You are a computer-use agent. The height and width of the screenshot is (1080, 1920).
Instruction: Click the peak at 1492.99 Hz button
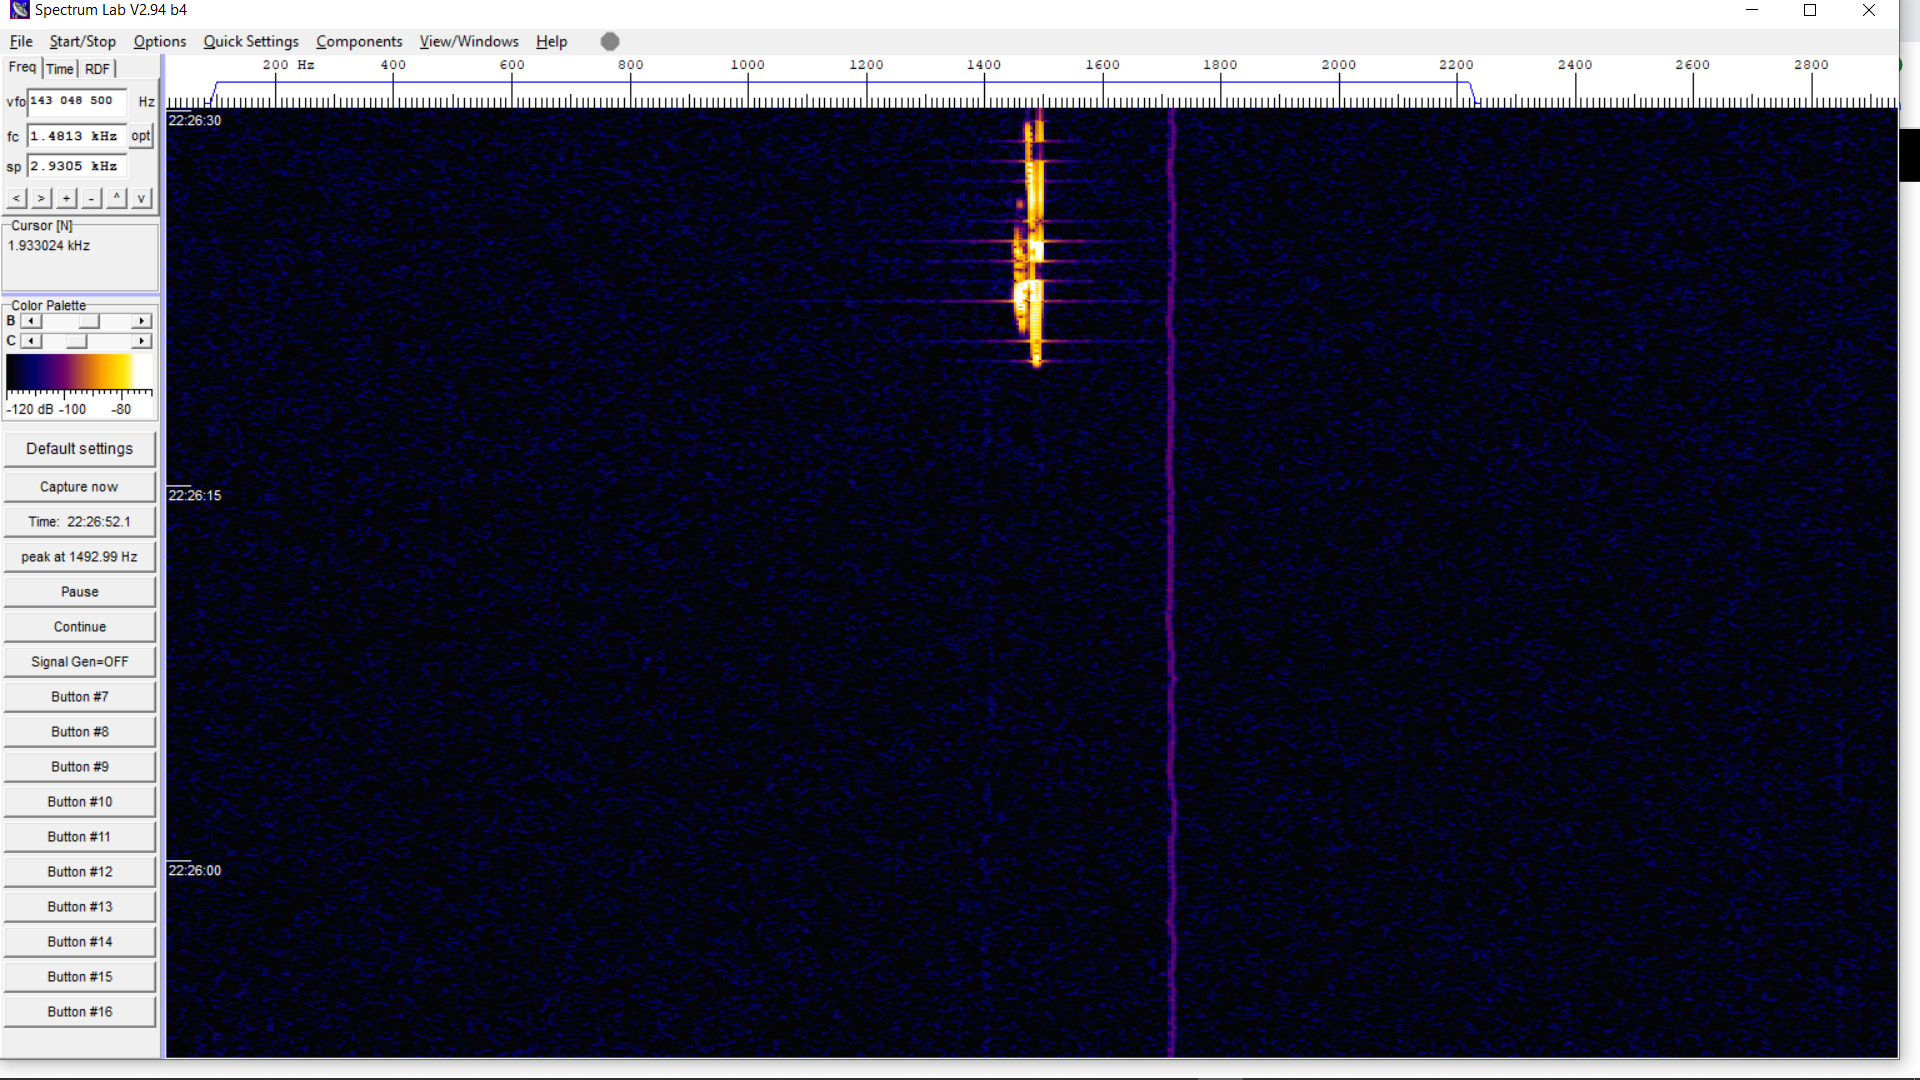coord(79,557)
